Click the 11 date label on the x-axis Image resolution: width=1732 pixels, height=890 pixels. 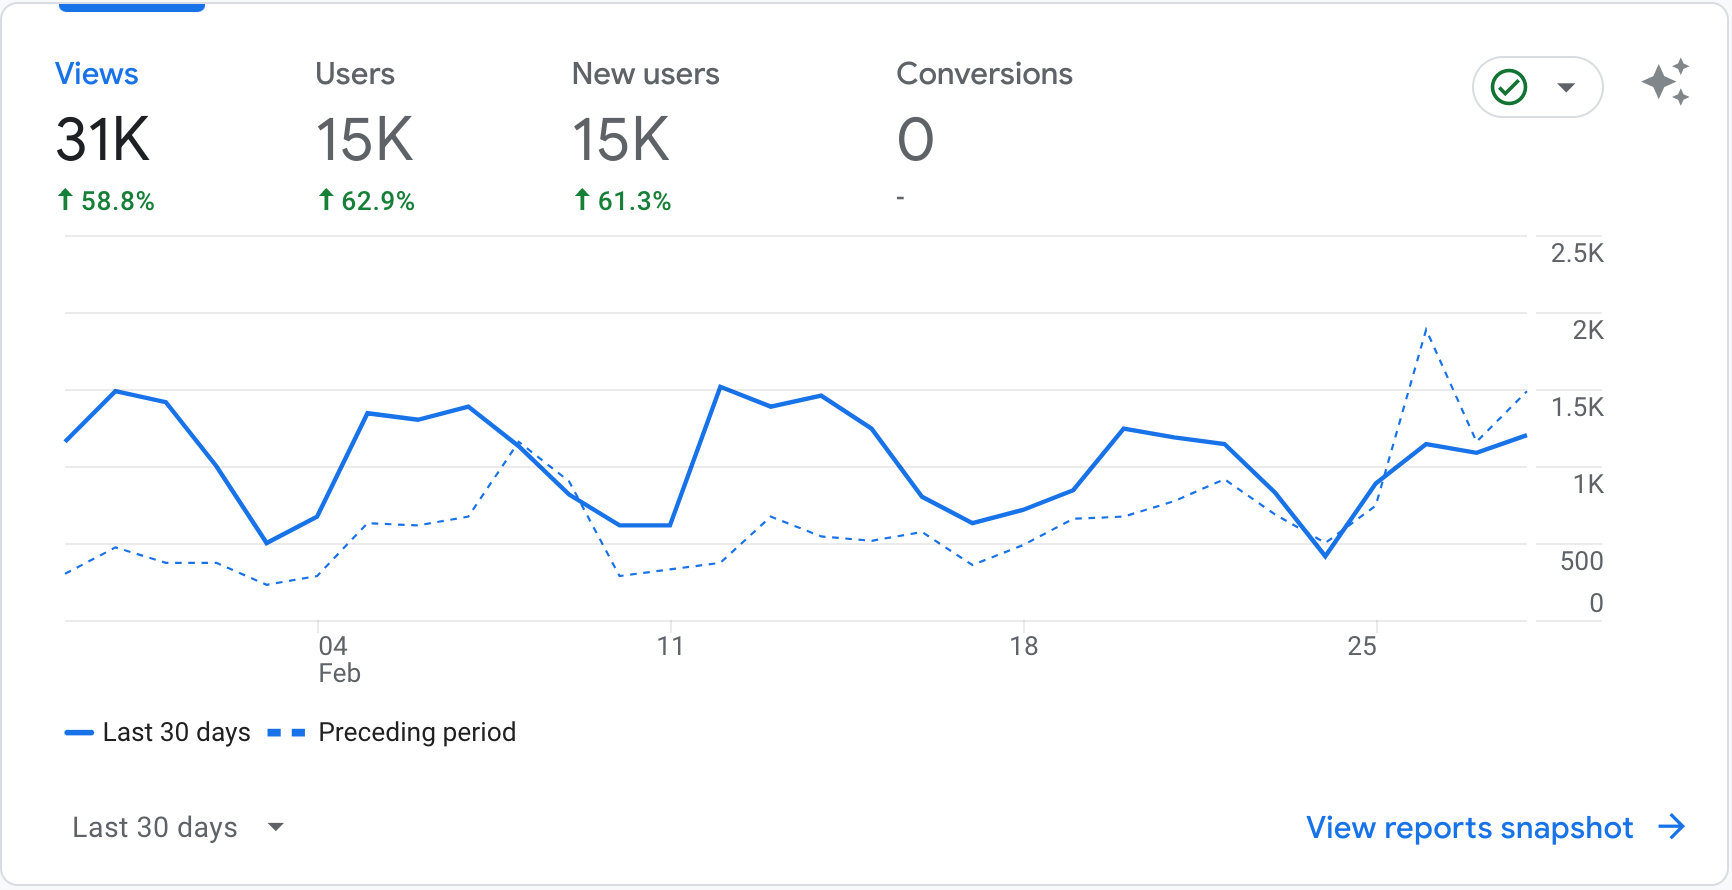coord(670,646)
